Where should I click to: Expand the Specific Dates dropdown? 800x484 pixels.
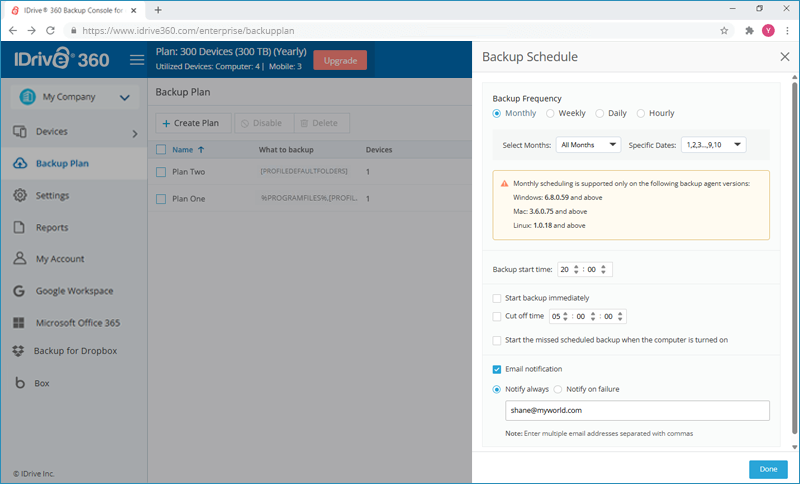[x=713, y=145]
